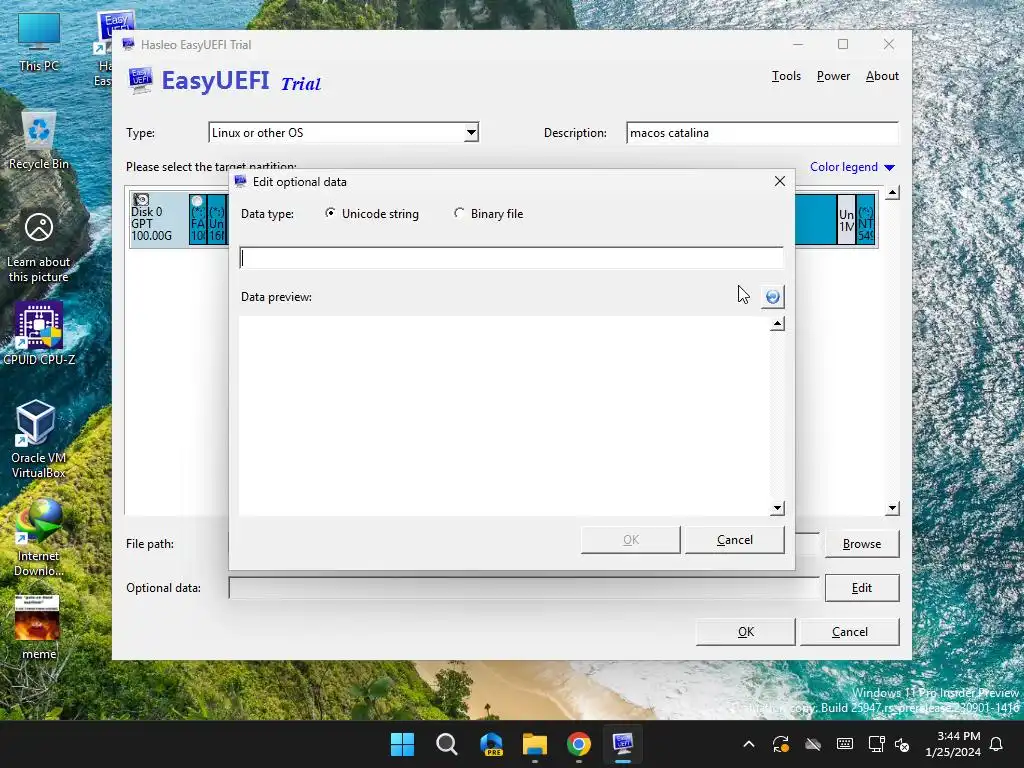Open clock showing 3:44 PM

point(953,744)
